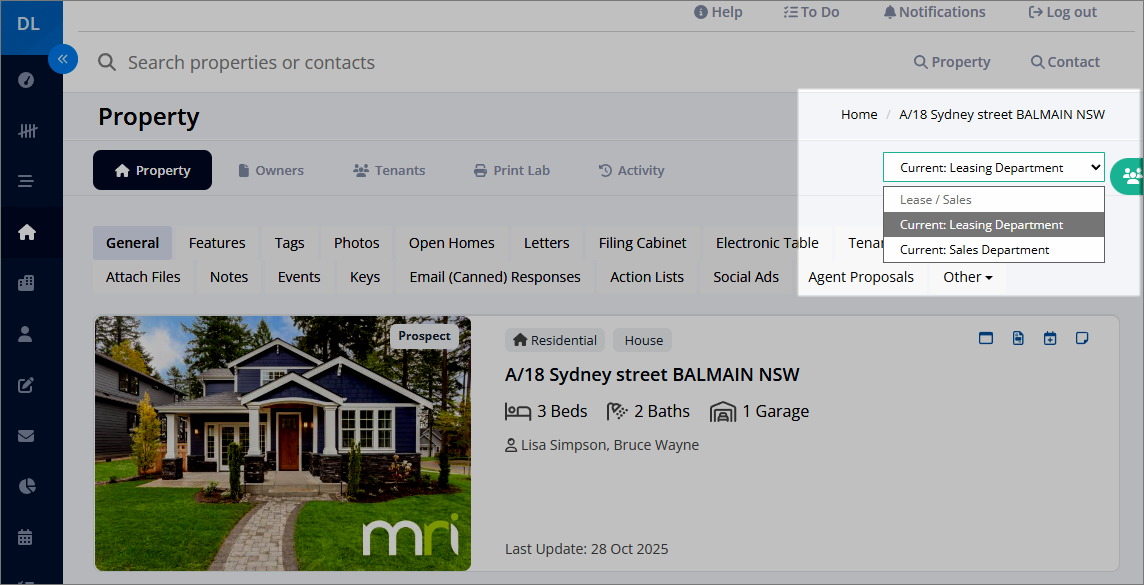Open the Features sub-tab
The height and width of the screenshot is (585, 1144).
click(x=217, y=243)
